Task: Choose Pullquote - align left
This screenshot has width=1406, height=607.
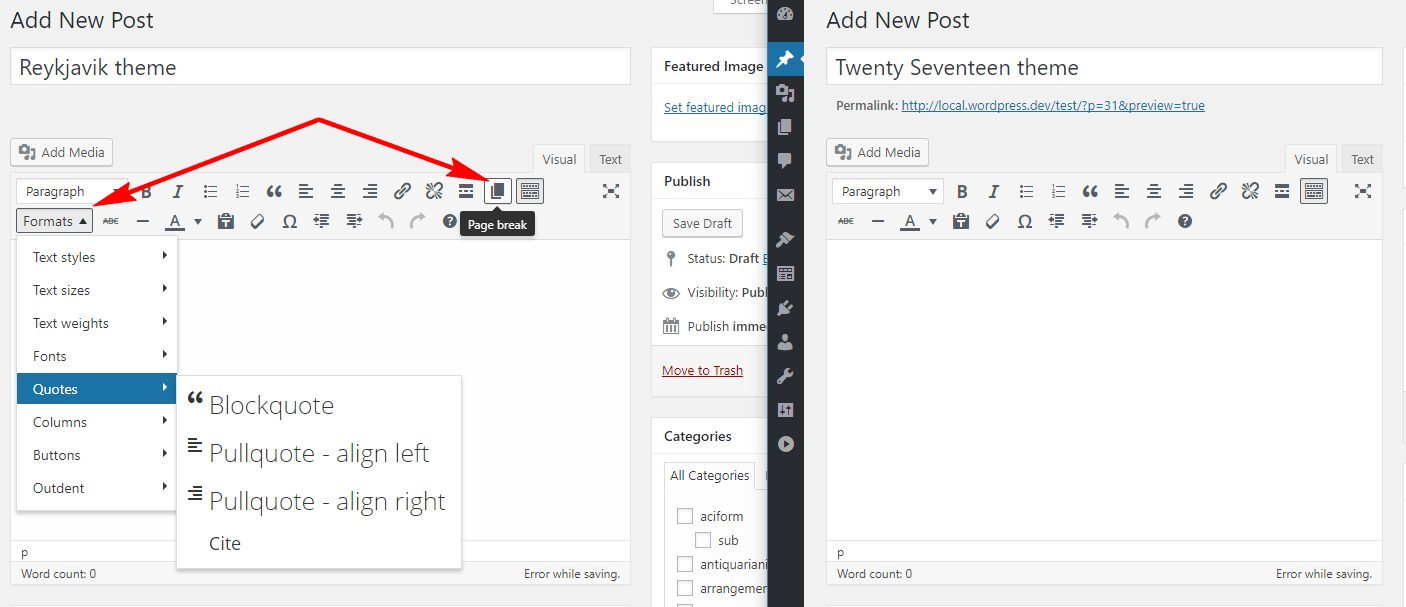Action: [x=319, y=453]
